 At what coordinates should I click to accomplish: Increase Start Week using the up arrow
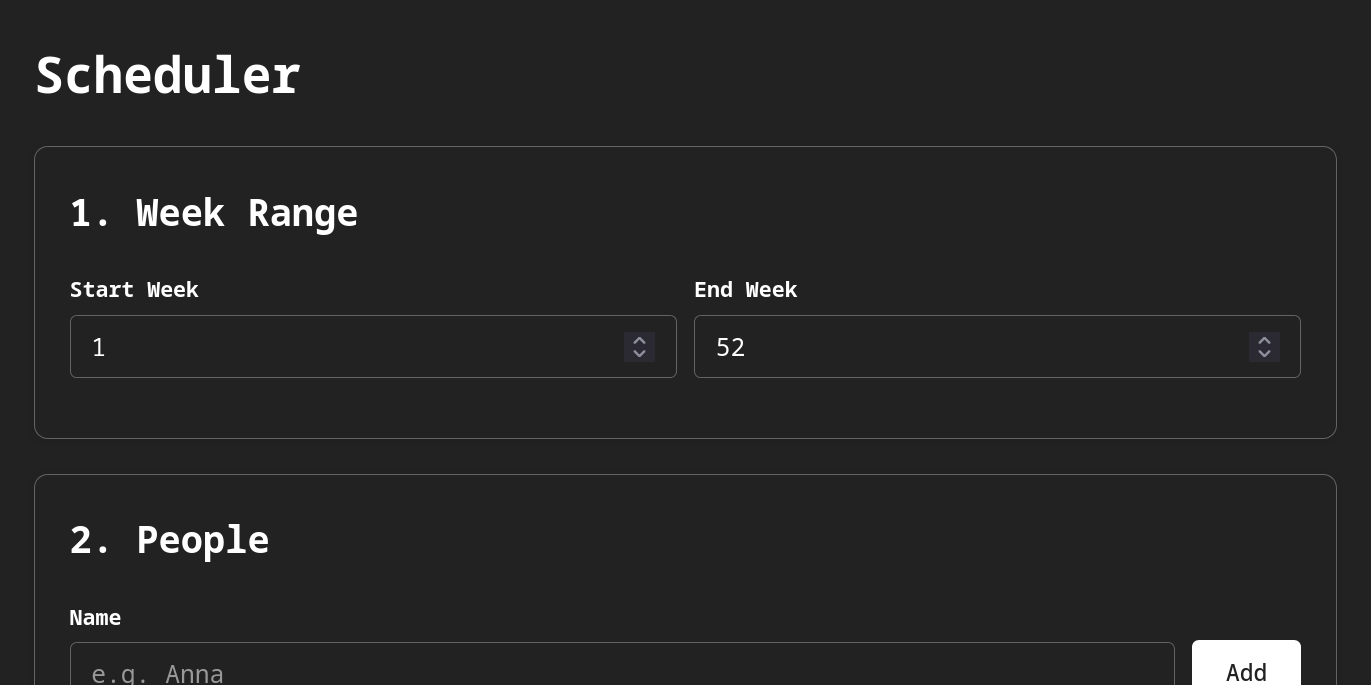[639, 340]
